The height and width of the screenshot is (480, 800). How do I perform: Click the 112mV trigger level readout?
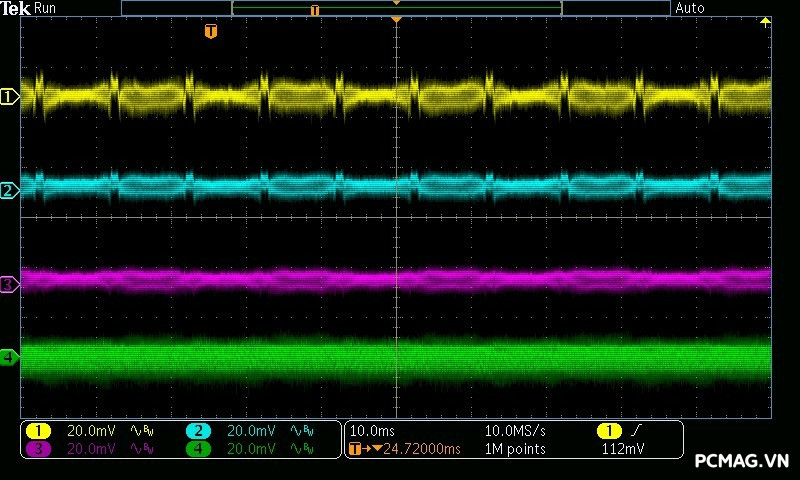coord(622,449)
